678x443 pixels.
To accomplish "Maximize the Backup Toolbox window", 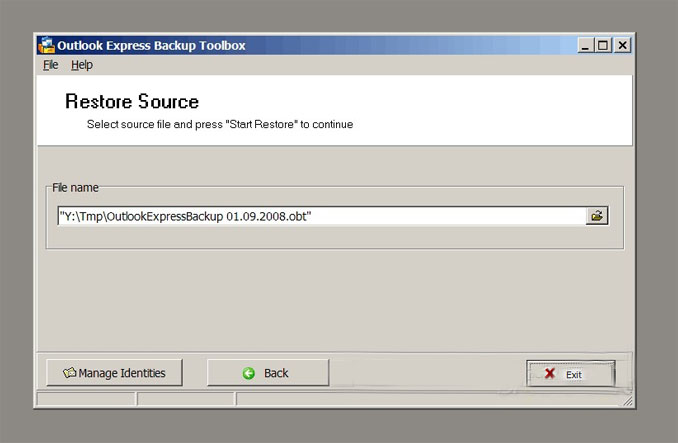I will coord(603,45).
